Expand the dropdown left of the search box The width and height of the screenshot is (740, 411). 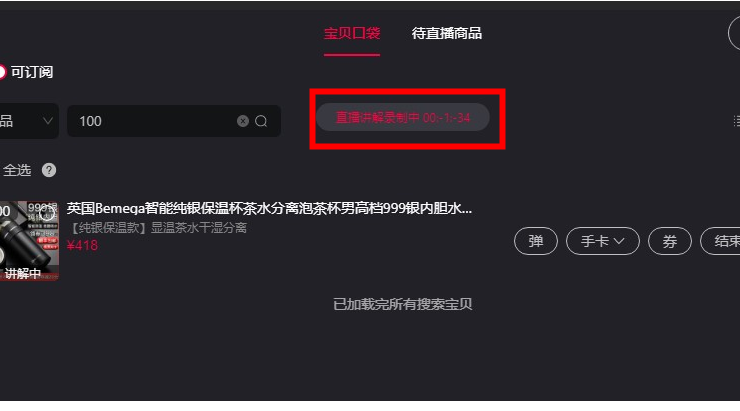[29, 121]
